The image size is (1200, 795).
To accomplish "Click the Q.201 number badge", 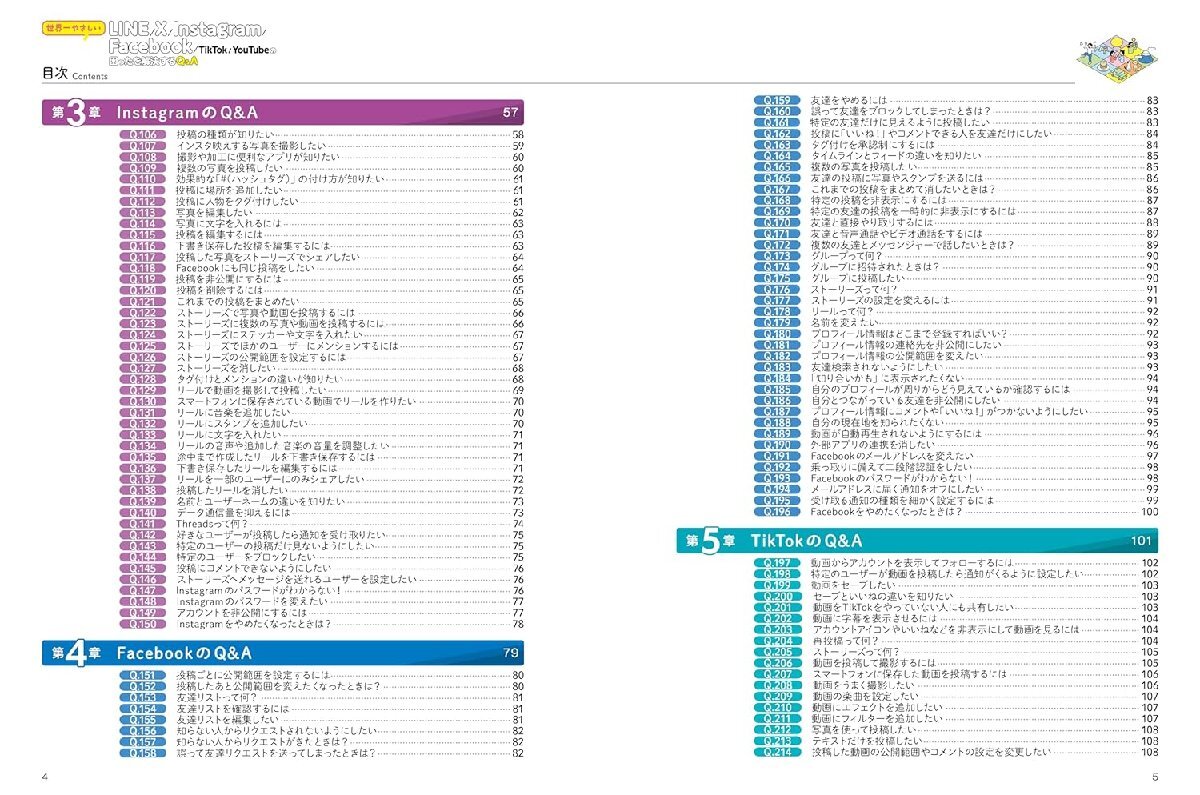I will point(776,607).
